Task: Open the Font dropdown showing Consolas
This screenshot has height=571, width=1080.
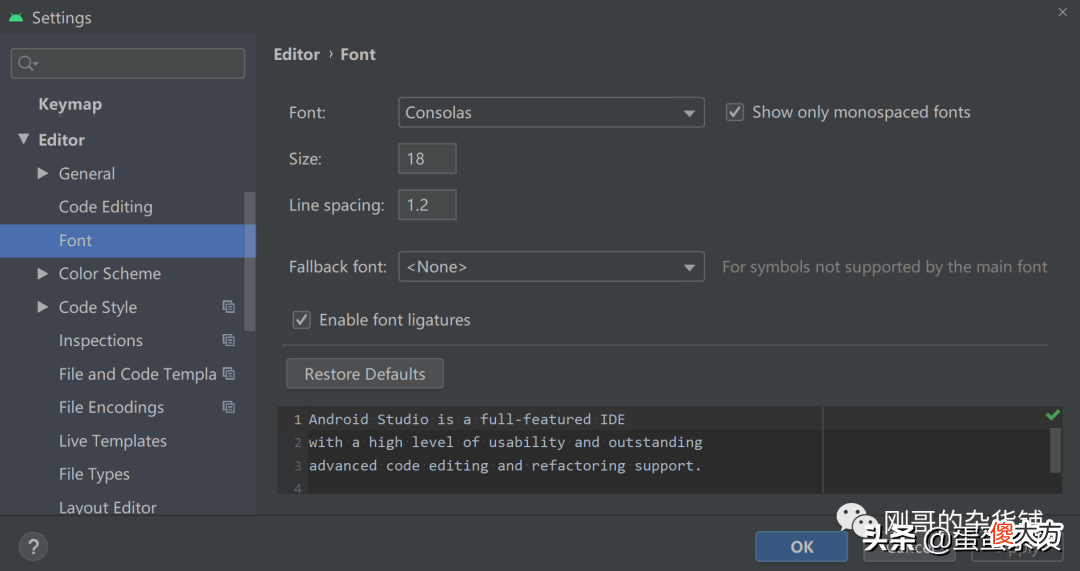Action: (x=551, y=112)
